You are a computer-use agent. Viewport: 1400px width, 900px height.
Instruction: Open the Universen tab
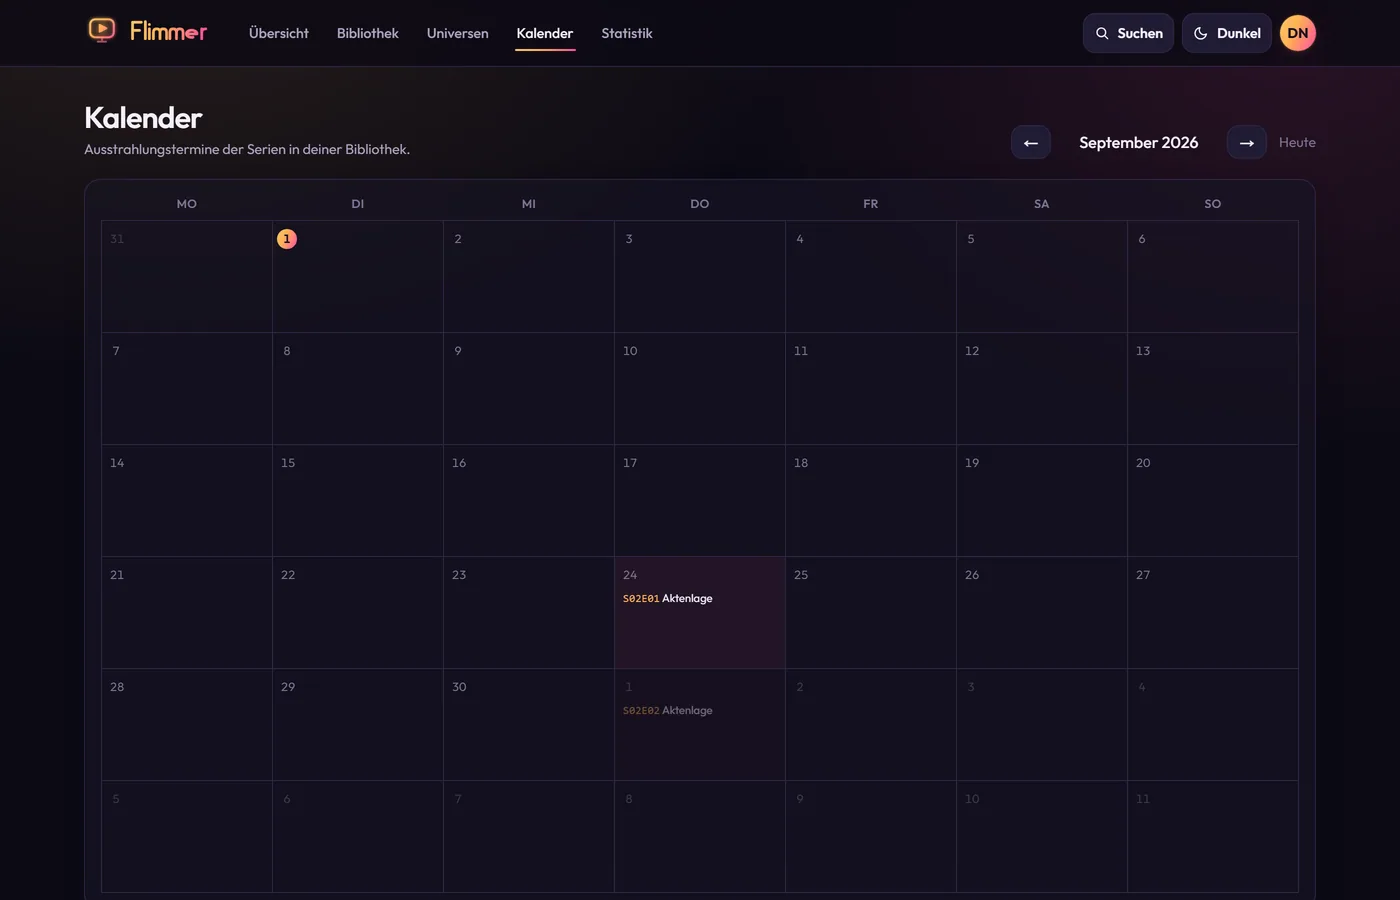pyautogui.click(x=457, y=33)
